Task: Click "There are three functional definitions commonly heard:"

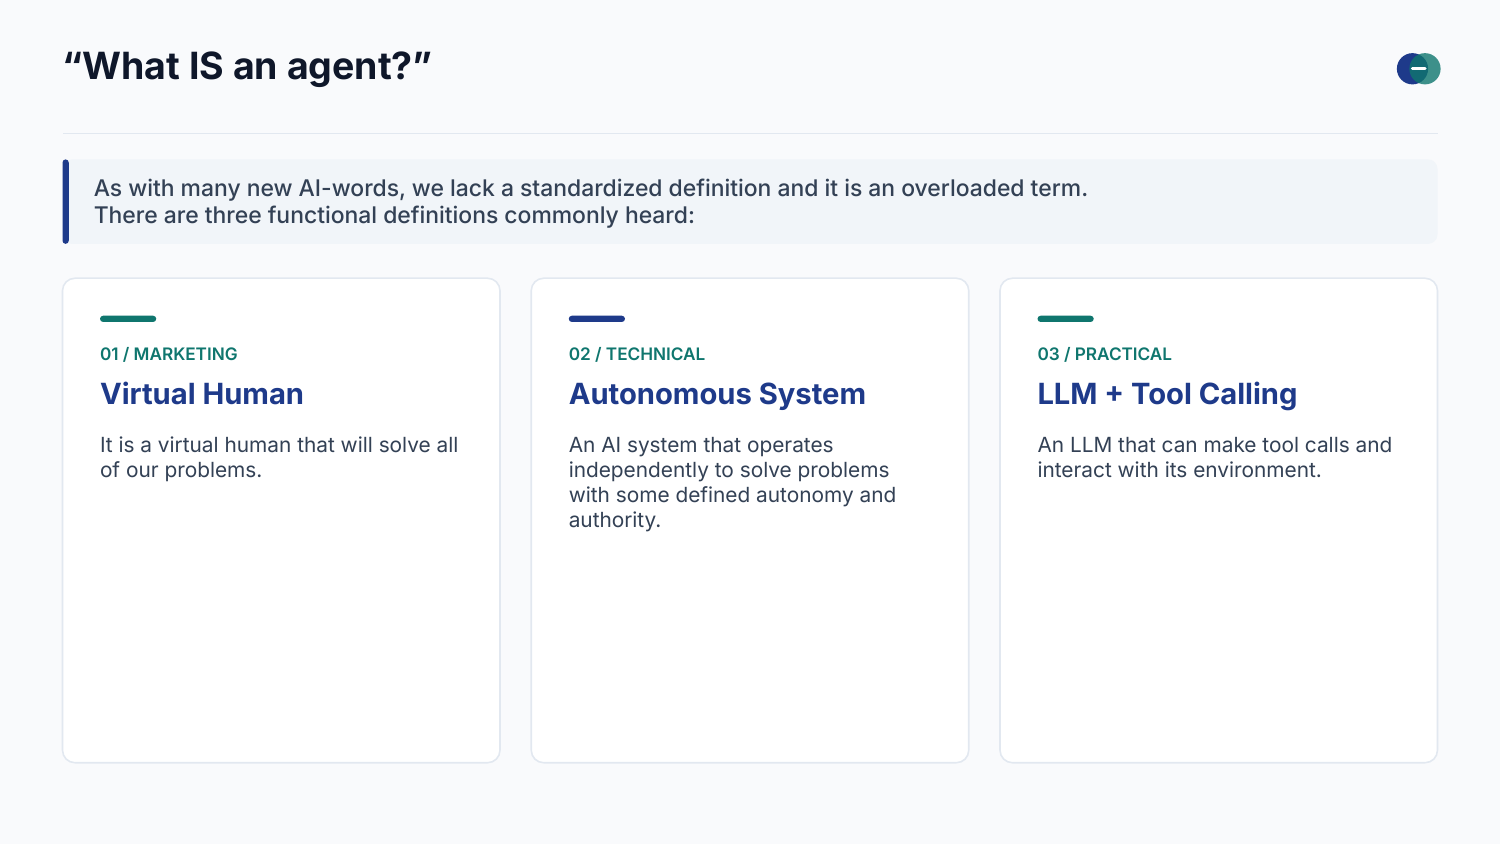Action: [x=394, y=215]
